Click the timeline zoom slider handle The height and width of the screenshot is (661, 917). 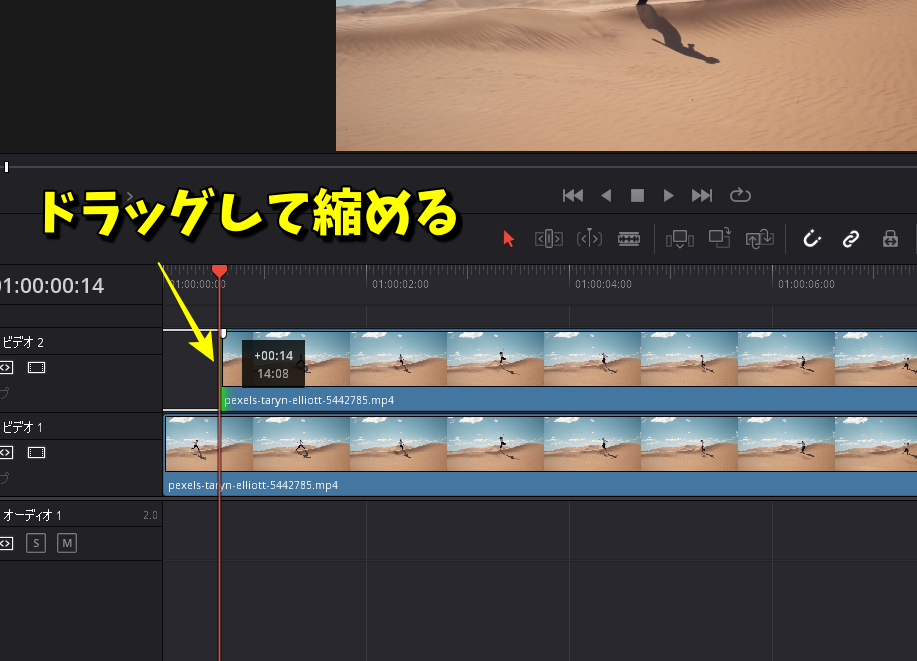(x=7, y=166)
